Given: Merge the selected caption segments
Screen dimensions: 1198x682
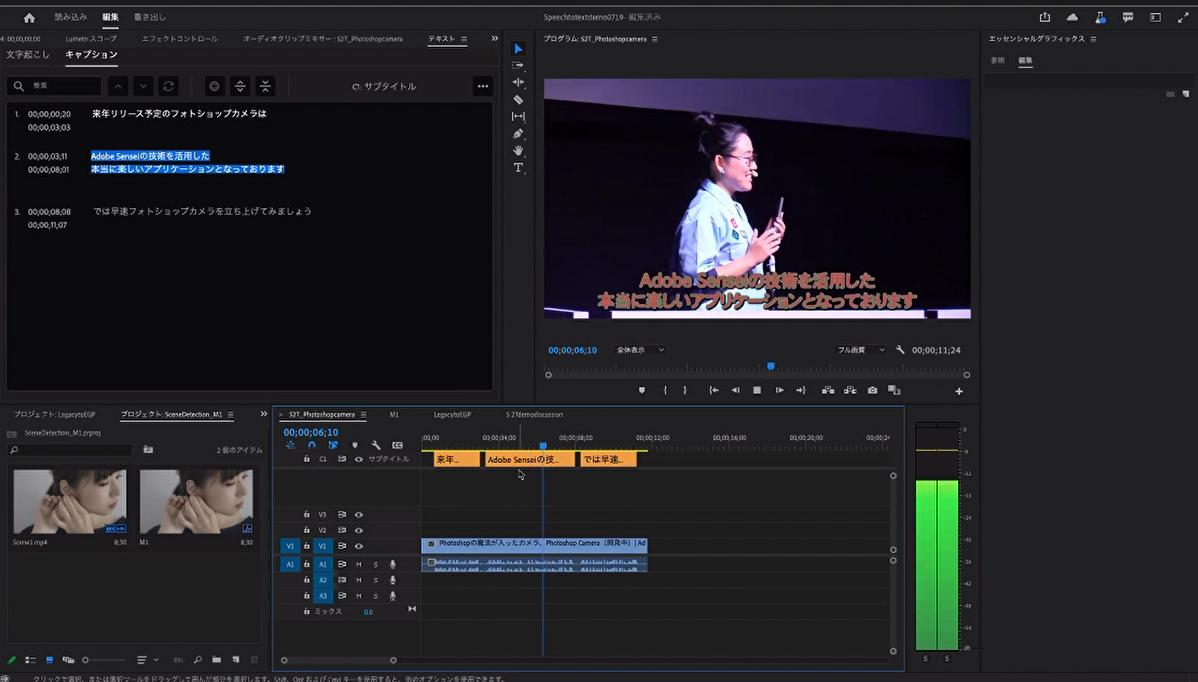Looking at the screenshot, I should [x=265, y=86].
